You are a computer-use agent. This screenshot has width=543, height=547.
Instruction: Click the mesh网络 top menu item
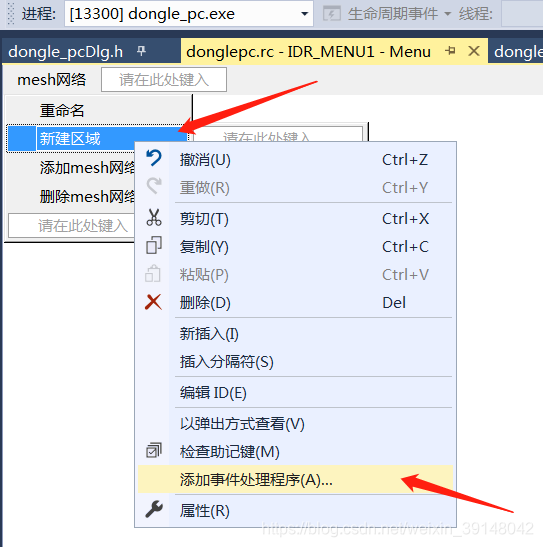[52, 80]
